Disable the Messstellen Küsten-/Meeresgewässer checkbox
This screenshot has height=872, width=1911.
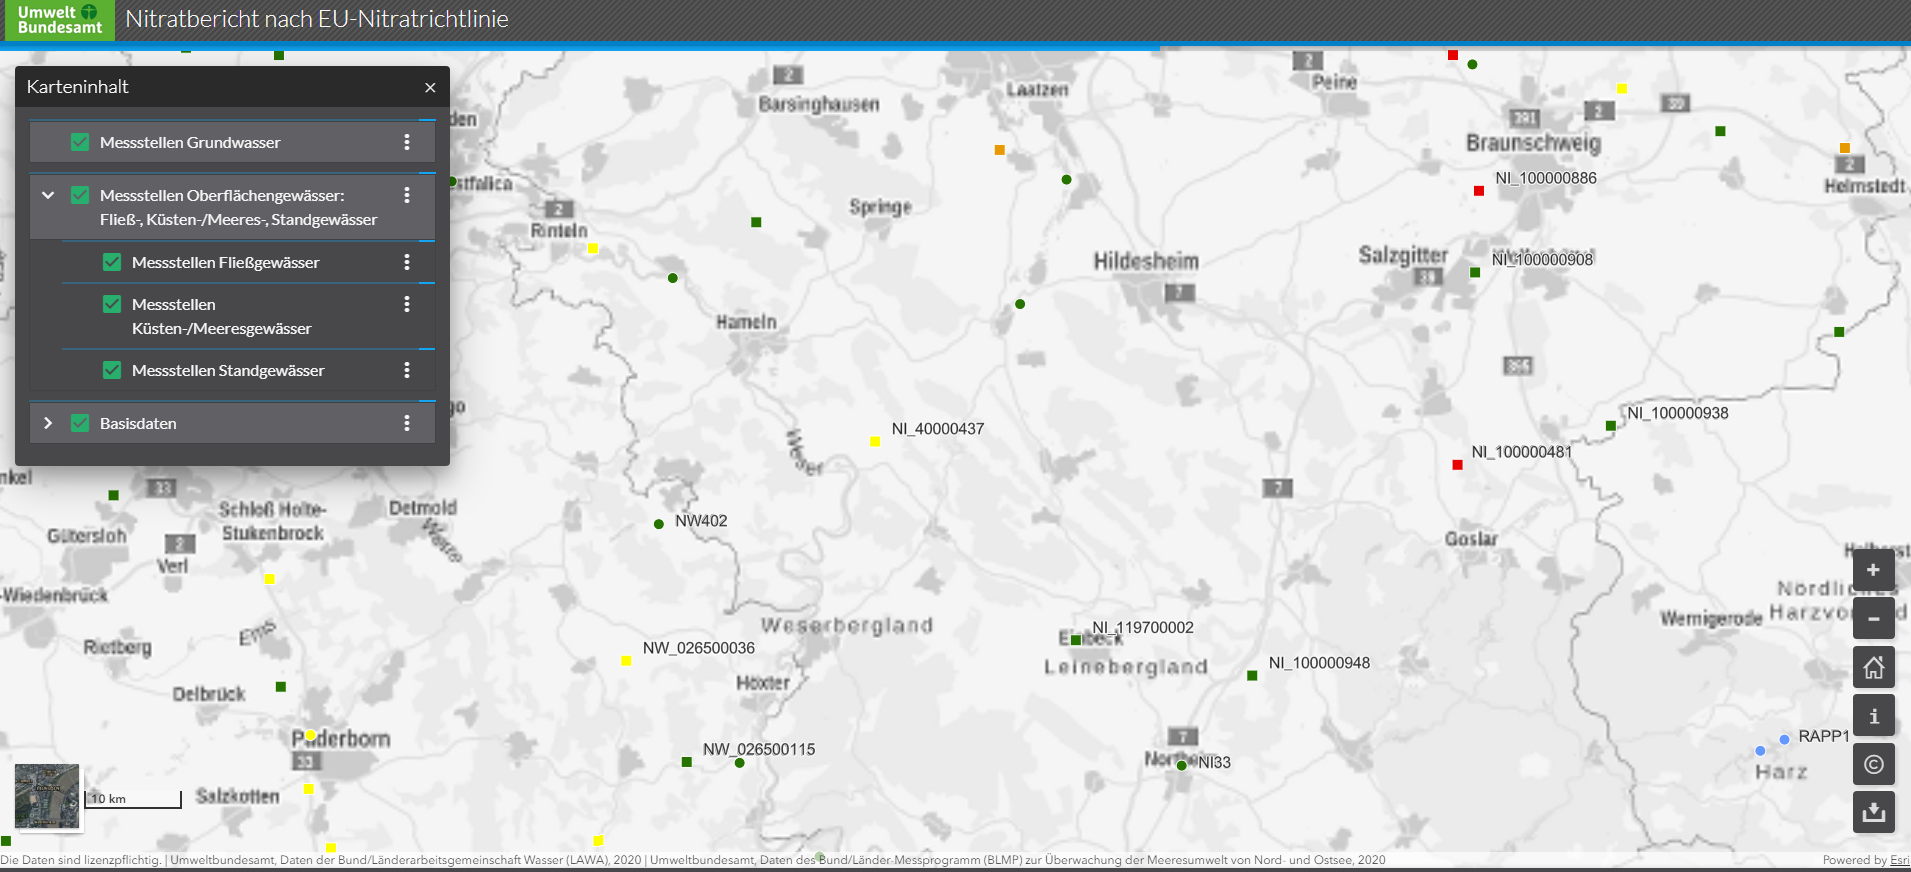coord(112,304)
